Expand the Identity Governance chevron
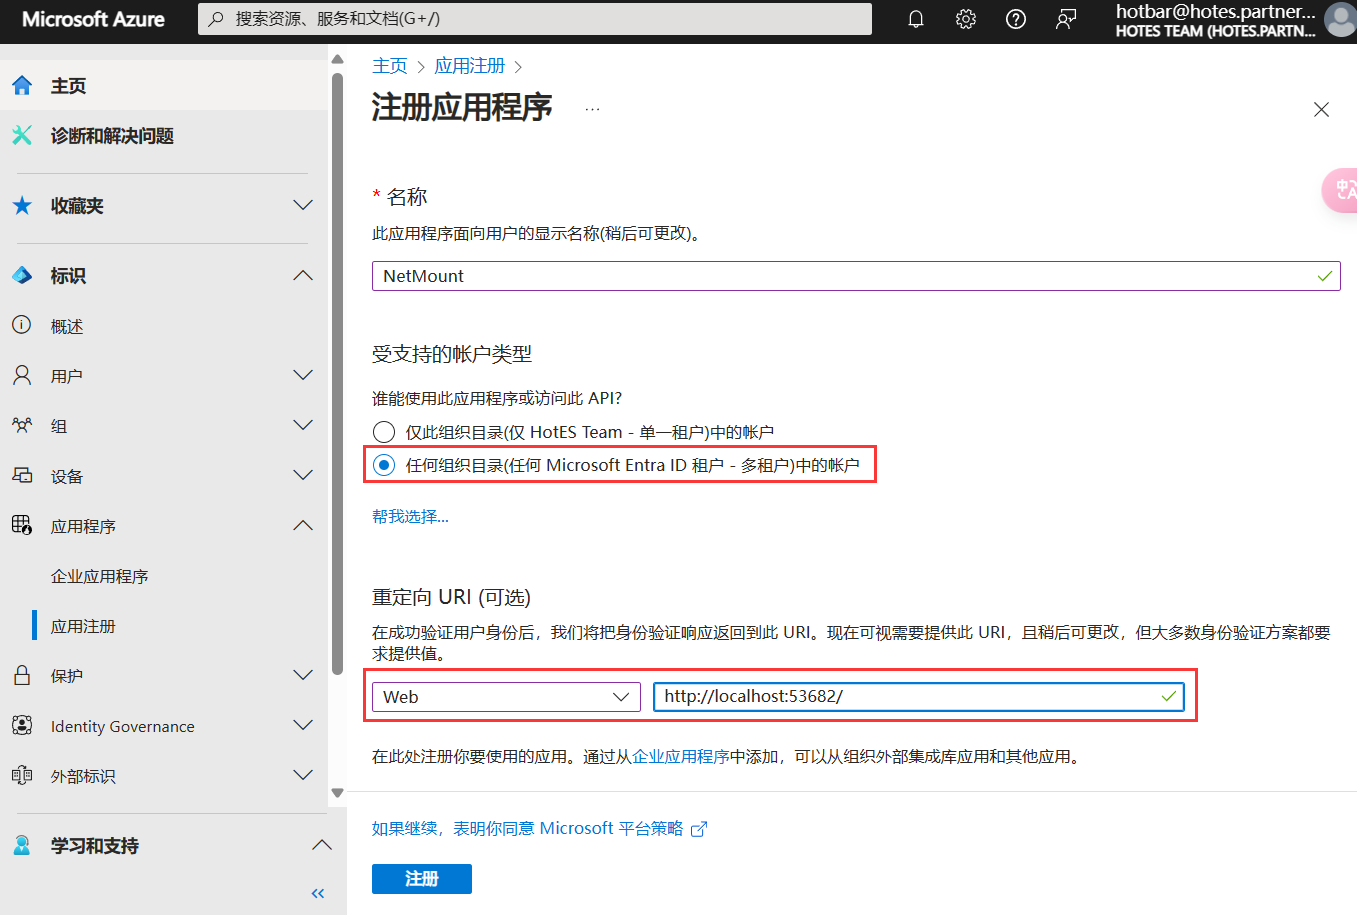Screen dimensions: 1357x915 [x=303, y=725]
